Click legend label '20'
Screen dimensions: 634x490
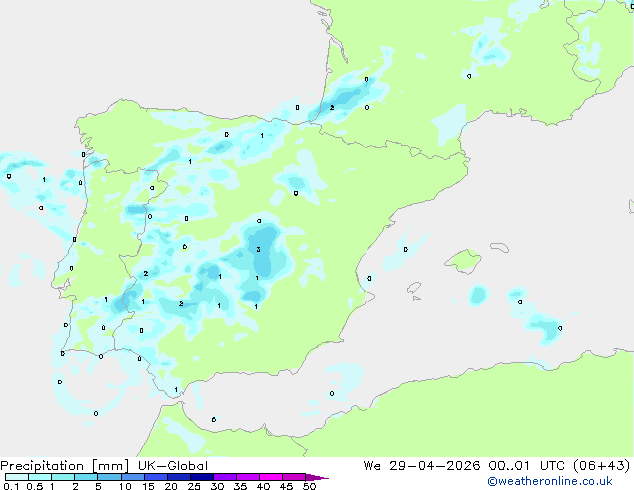click(171, 486)
